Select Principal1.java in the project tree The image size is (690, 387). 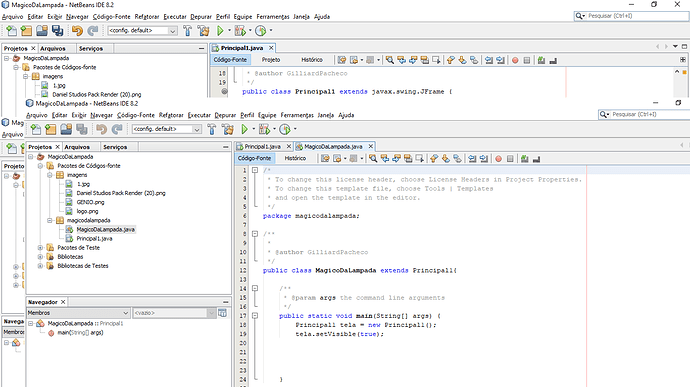(94, 239)
